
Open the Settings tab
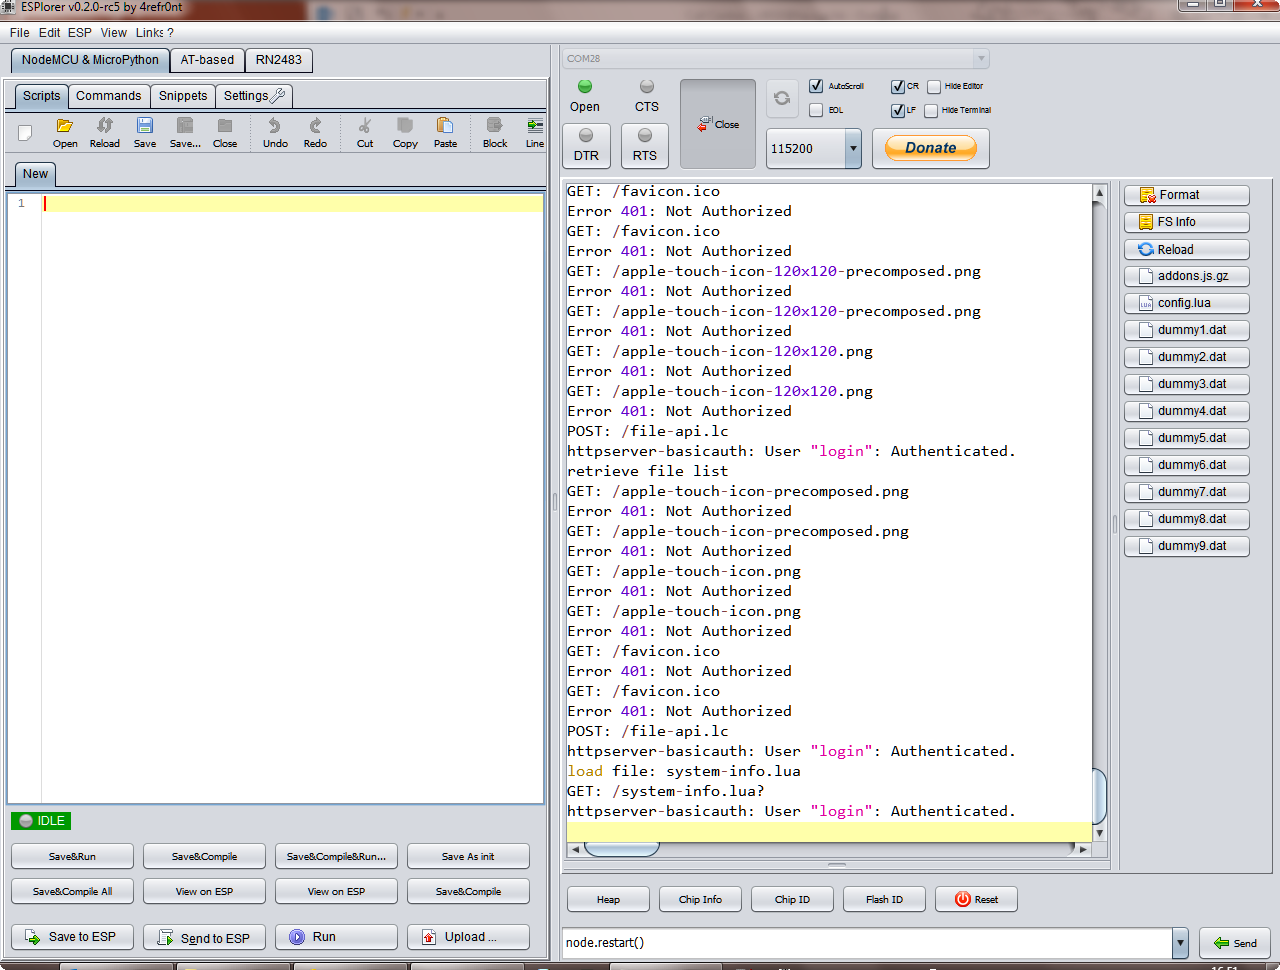(x=254, y=96)
